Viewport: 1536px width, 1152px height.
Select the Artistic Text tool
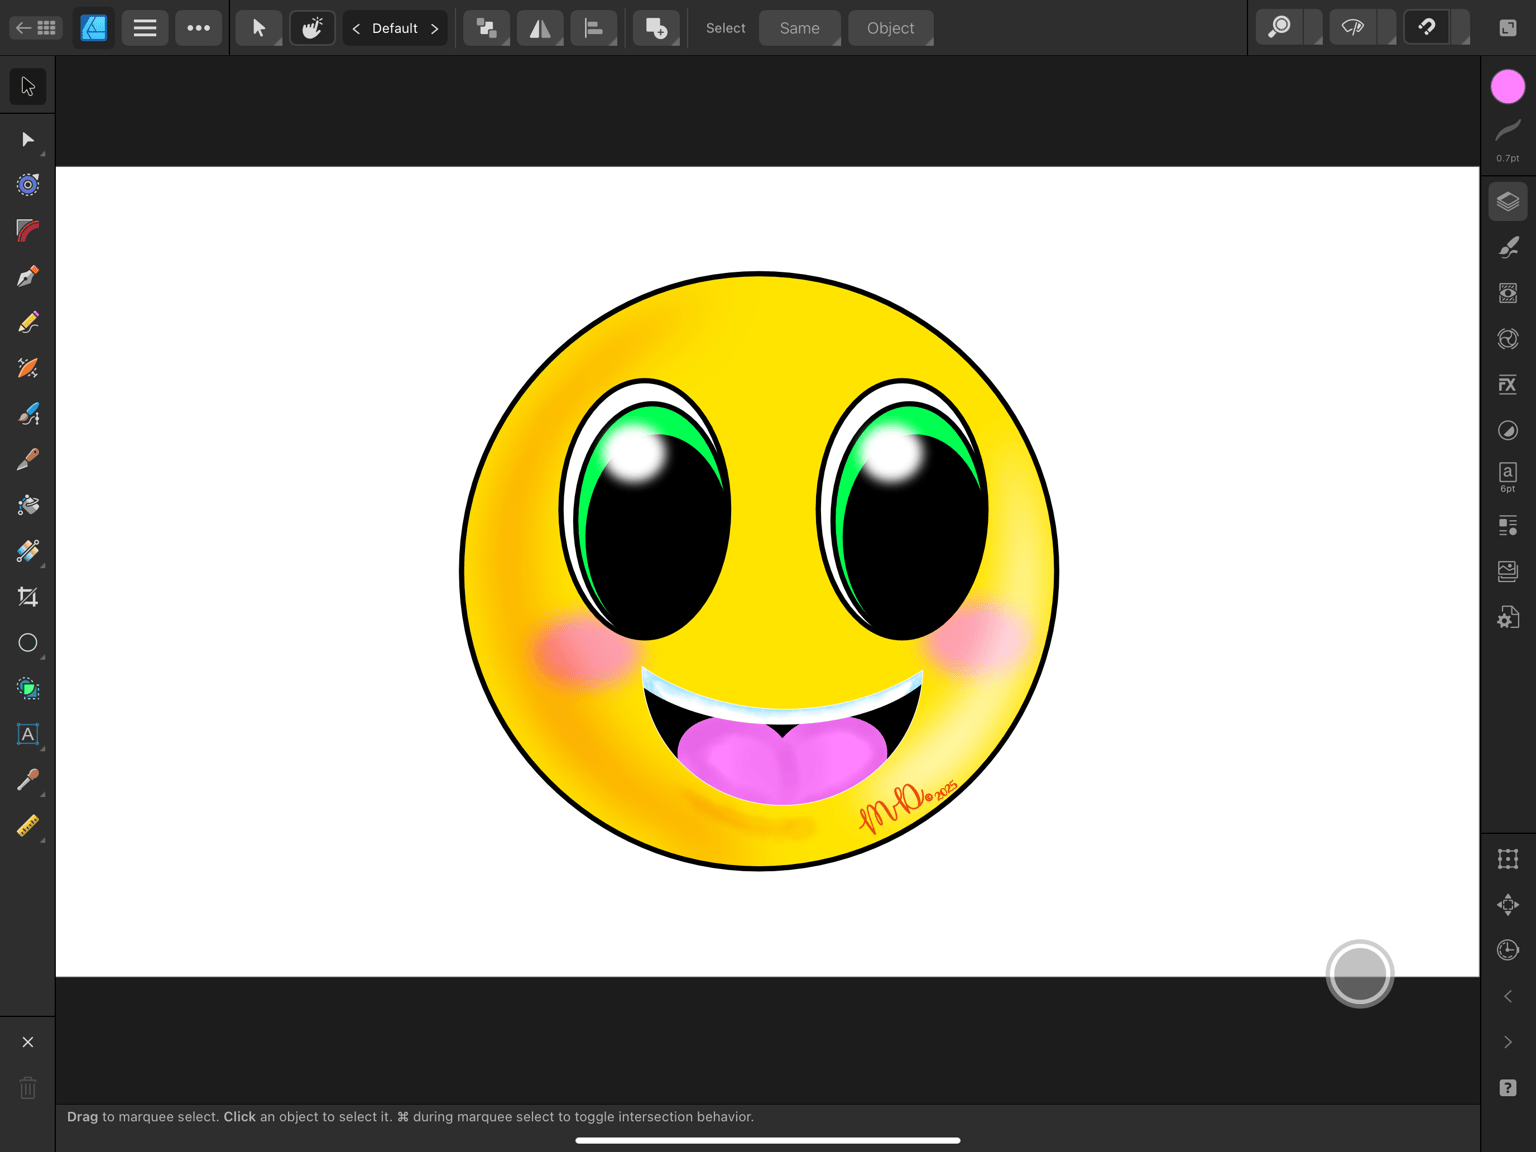(x=28, y=735)
